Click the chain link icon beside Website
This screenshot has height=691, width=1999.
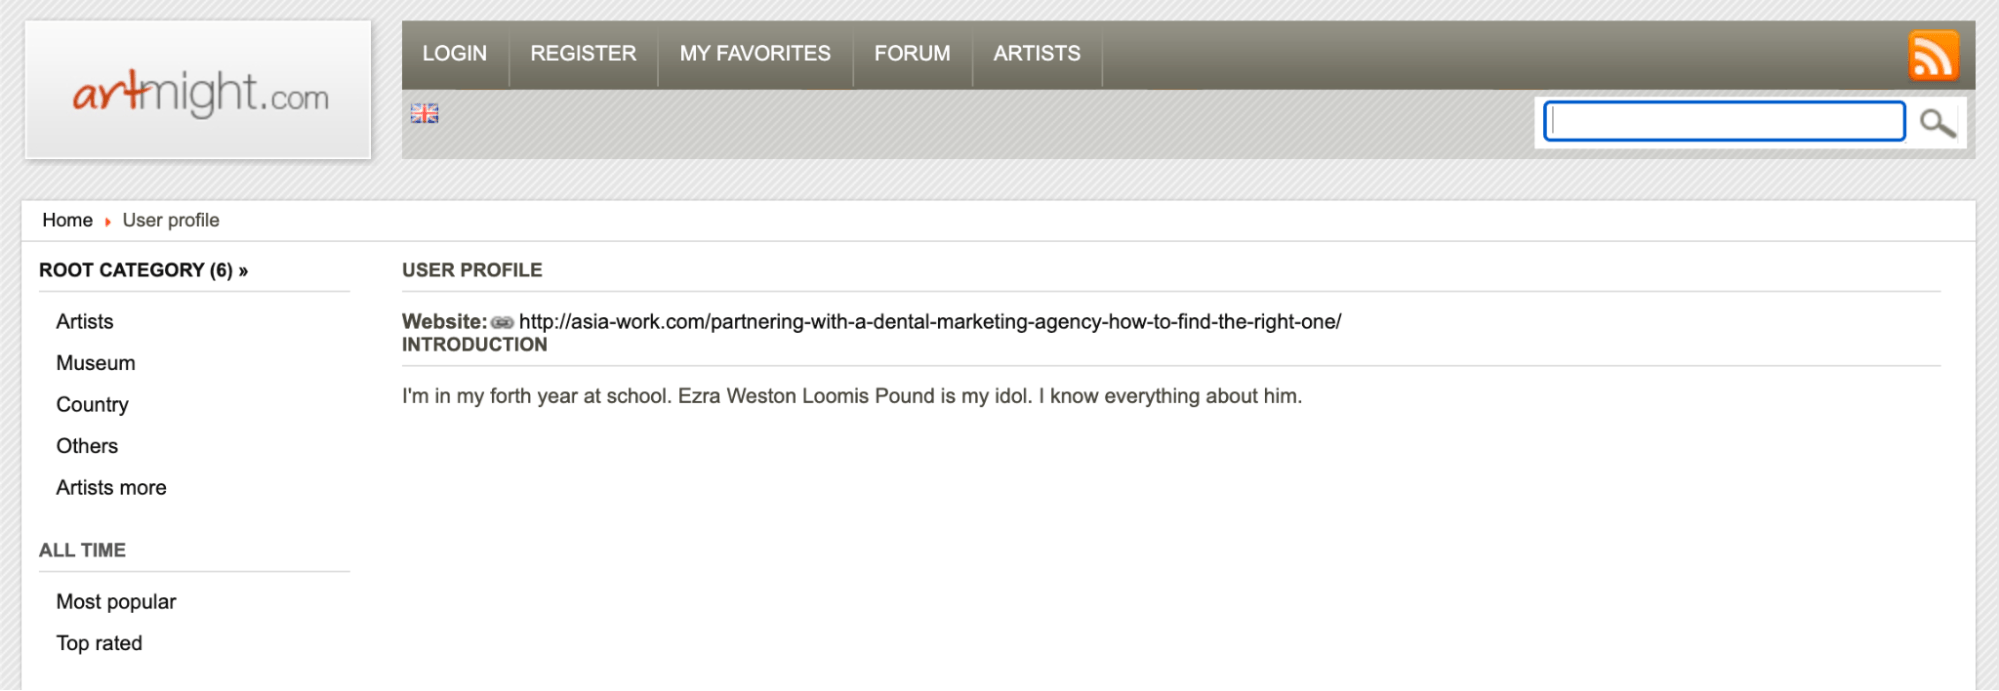click(502, 322)
